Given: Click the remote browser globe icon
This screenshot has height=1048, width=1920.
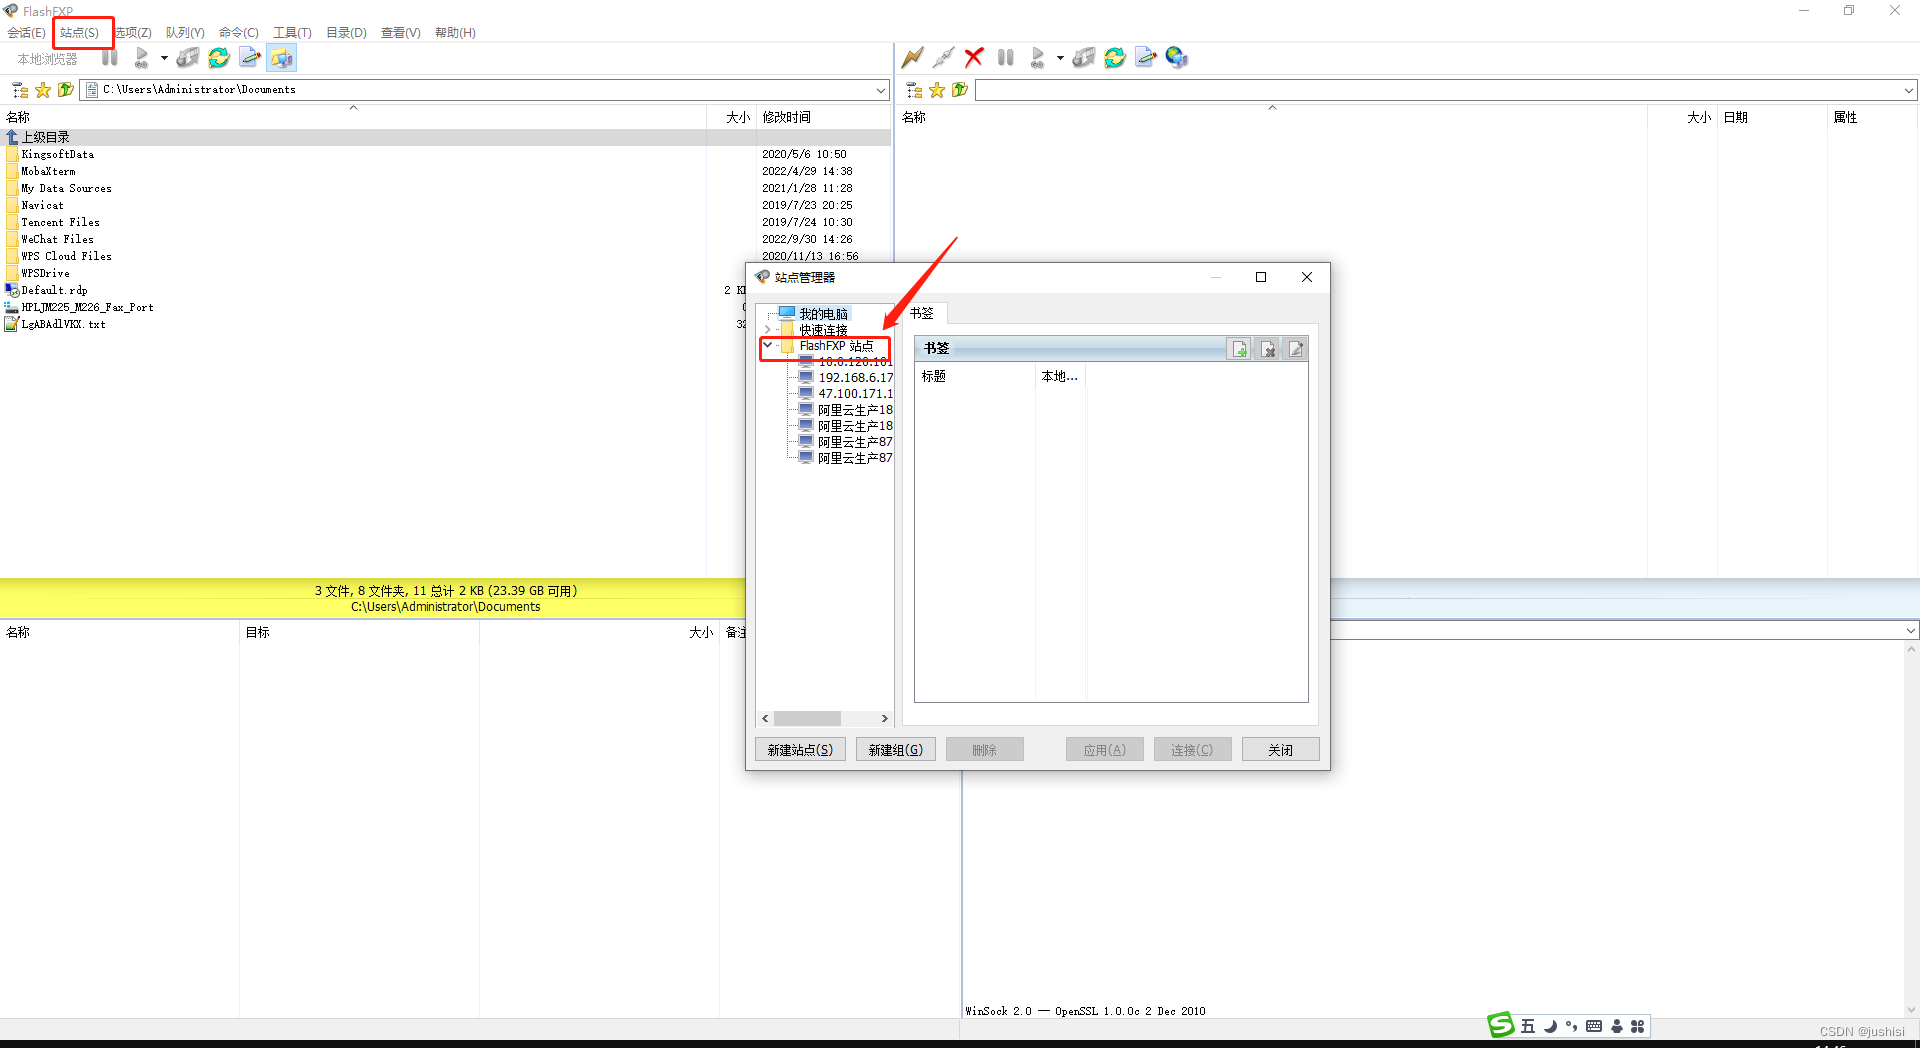Looking at the screenshot, I should click(x=1177, y=57).
